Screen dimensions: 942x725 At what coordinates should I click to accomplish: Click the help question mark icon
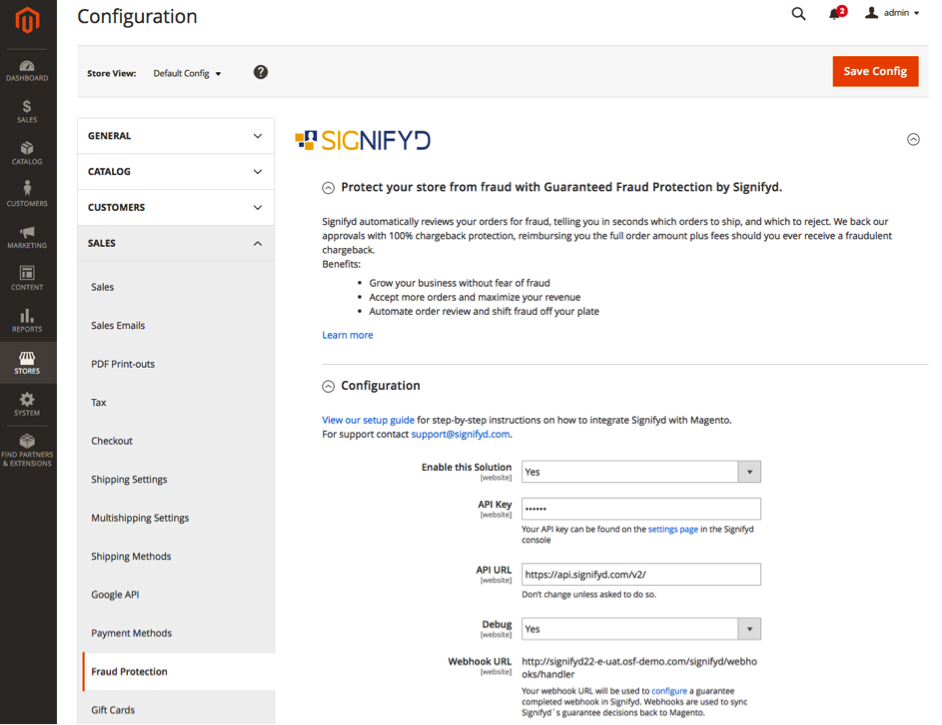(260, 71)
